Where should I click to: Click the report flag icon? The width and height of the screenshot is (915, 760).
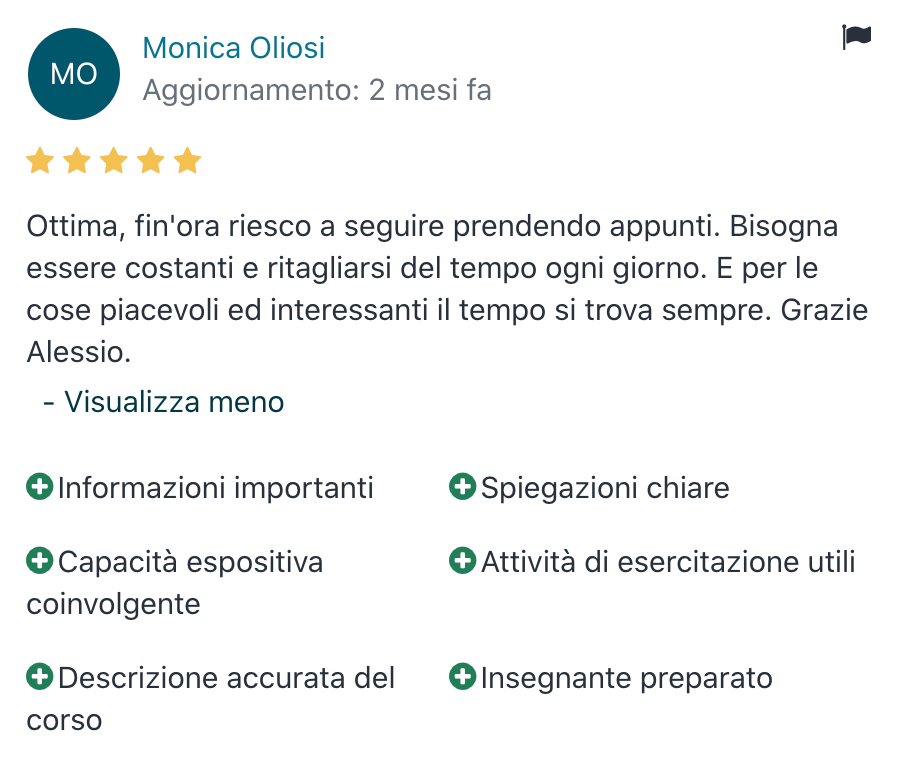tap(857, 37)
